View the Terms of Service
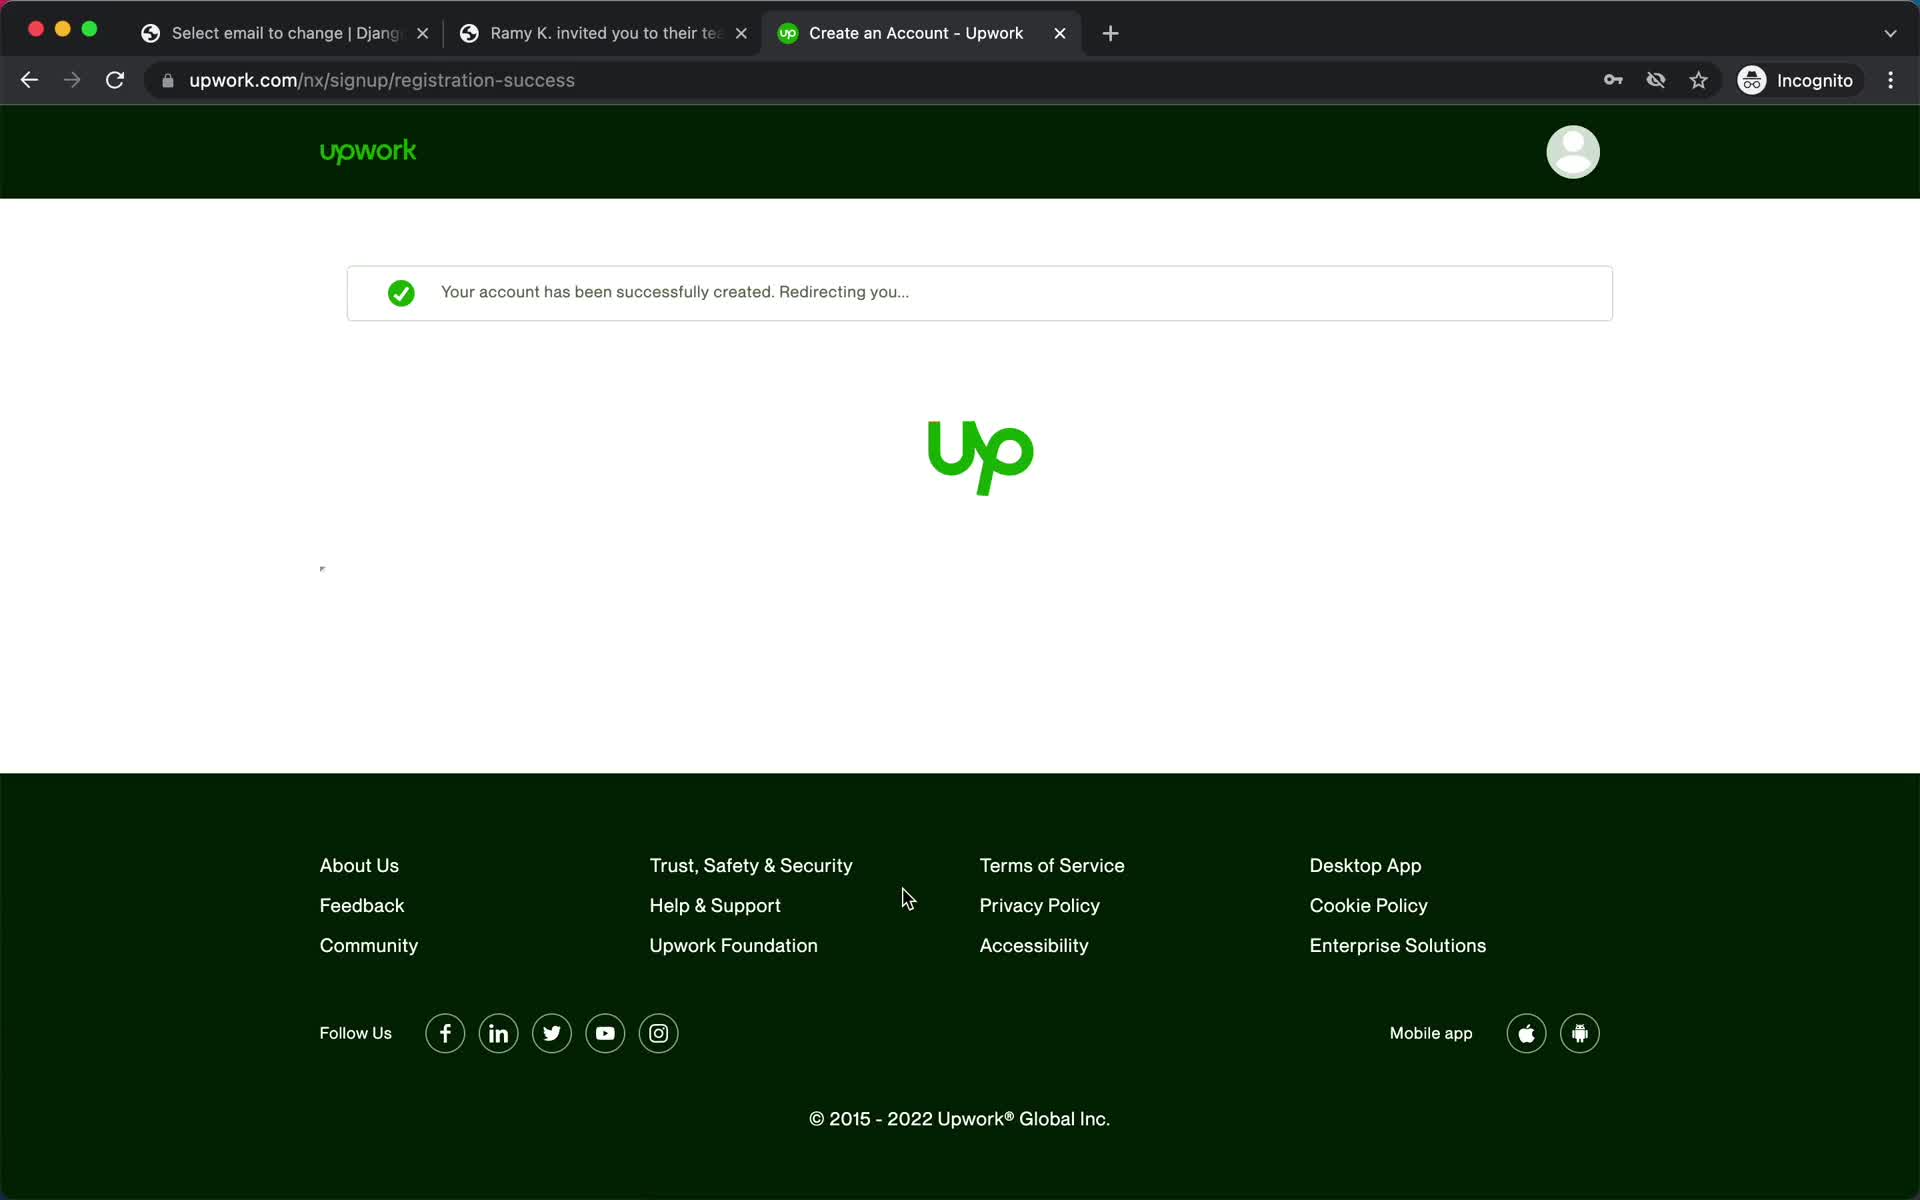Screen dimensions: 1920x1200 click(x=1052, y=865)
